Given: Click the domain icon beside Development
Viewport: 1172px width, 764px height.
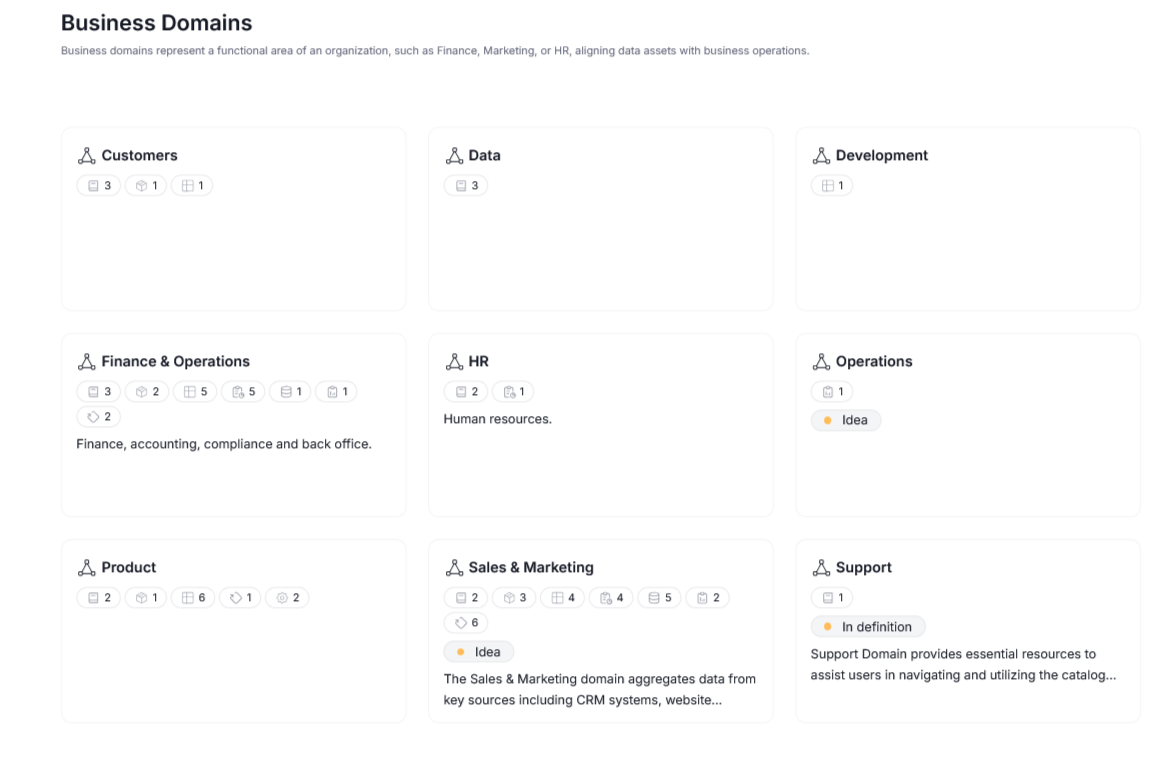Looking at the screenshot, I should 821,156.
